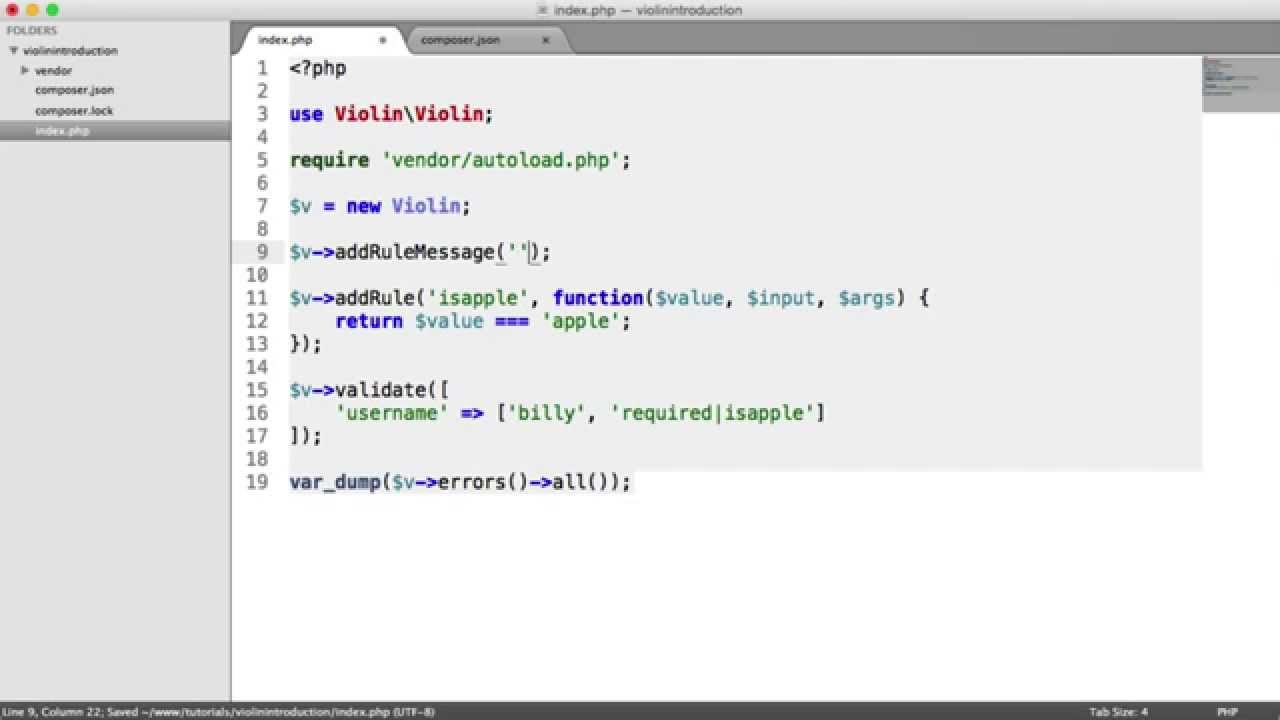Click the minimap code preview

[1240, 84]
